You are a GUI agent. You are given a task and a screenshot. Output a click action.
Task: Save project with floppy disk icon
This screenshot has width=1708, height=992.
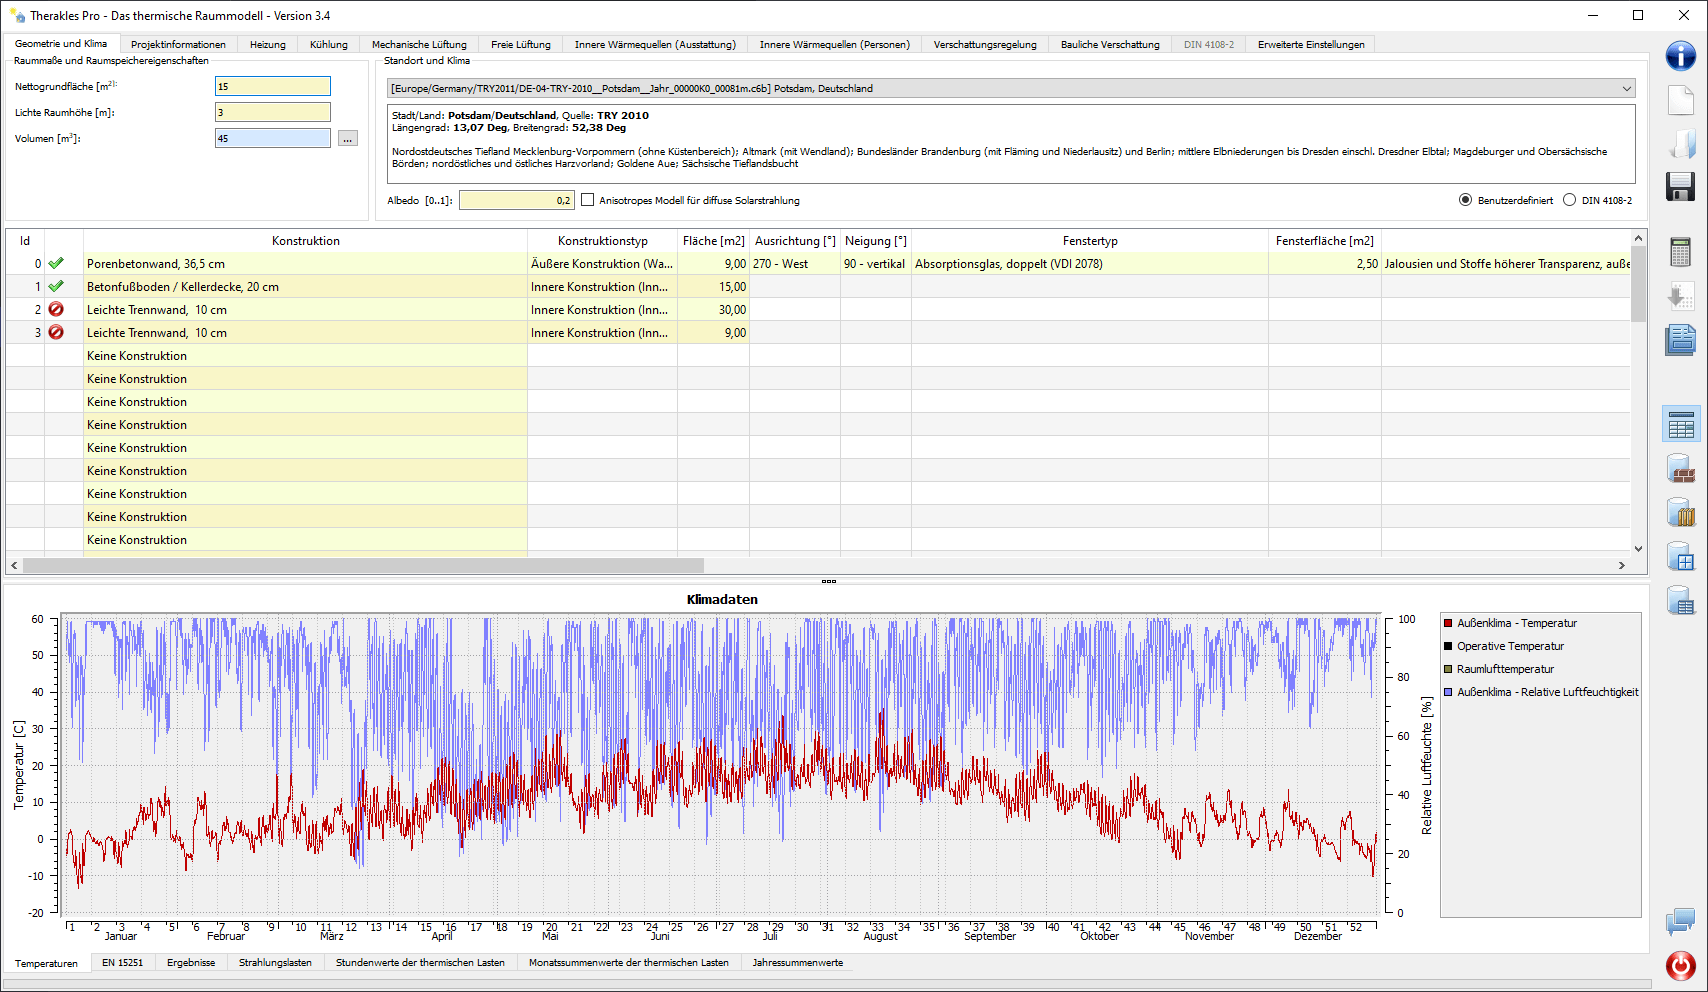(1680, 186)
